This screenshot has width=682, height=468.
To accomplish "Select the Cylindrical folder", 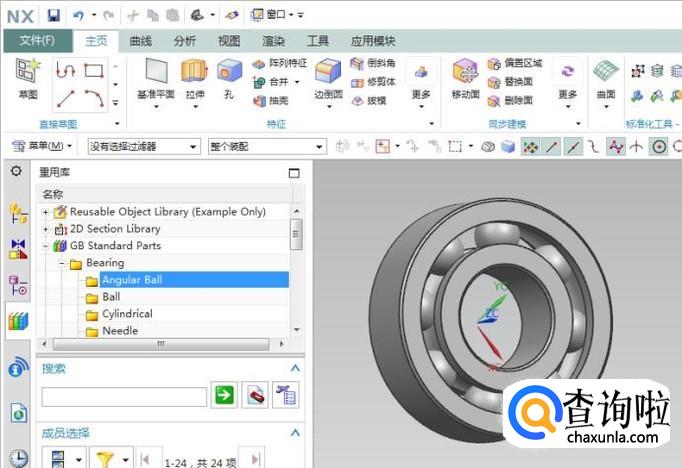I will pos(126,314).
